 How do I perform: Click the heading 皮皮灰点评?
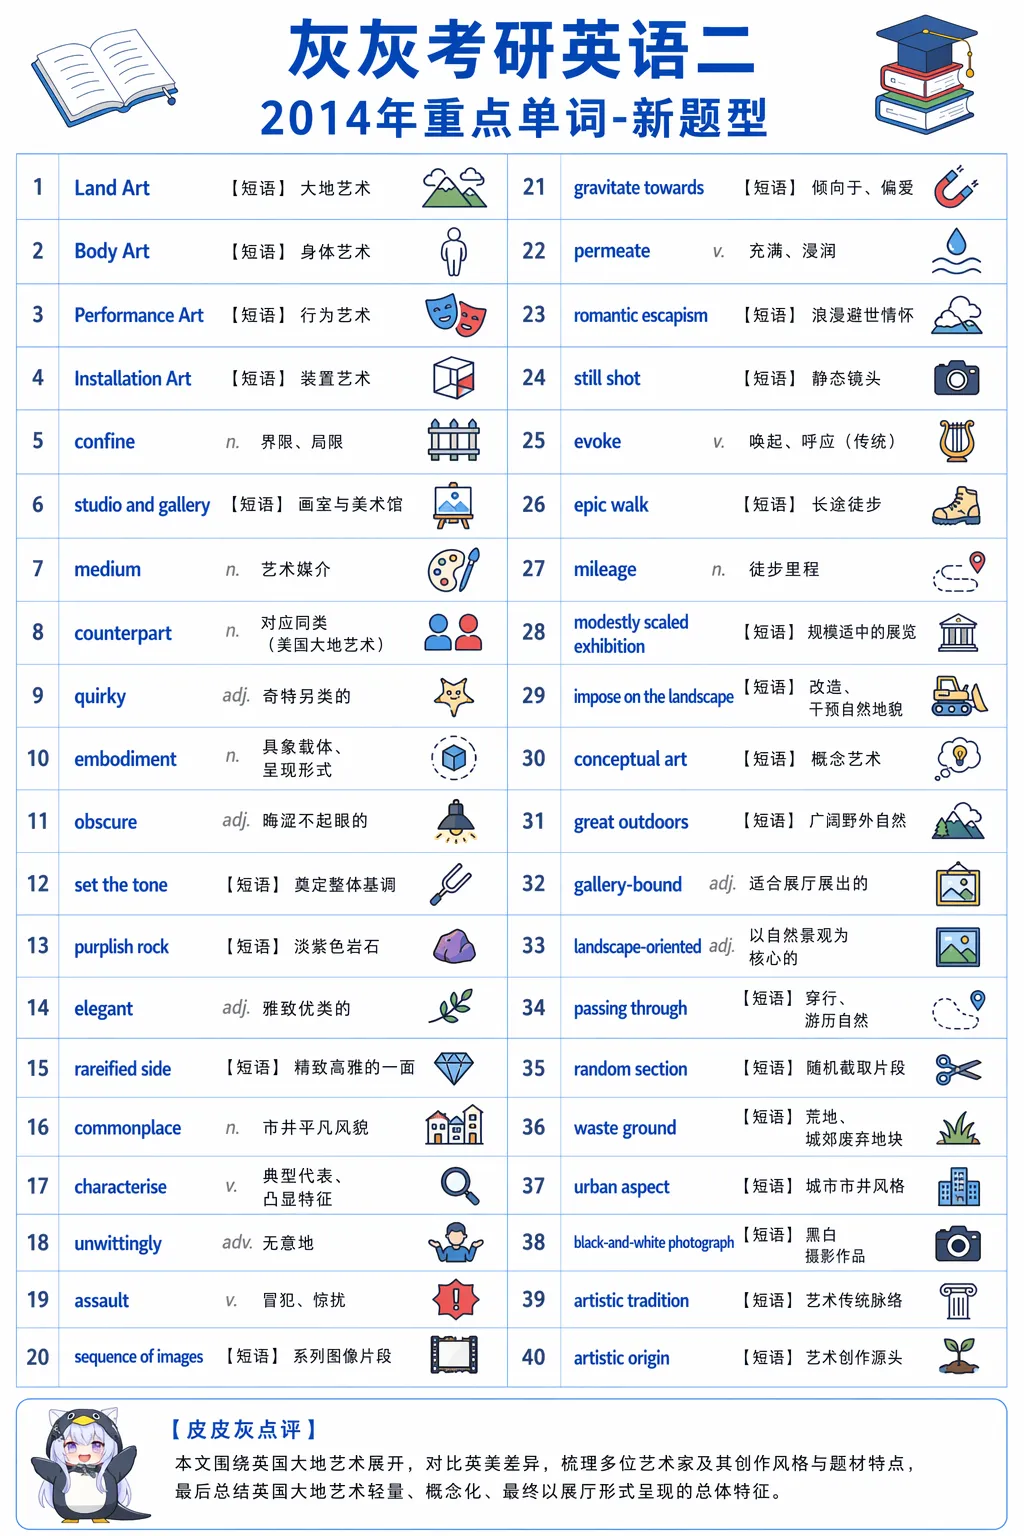[245, 1429]
